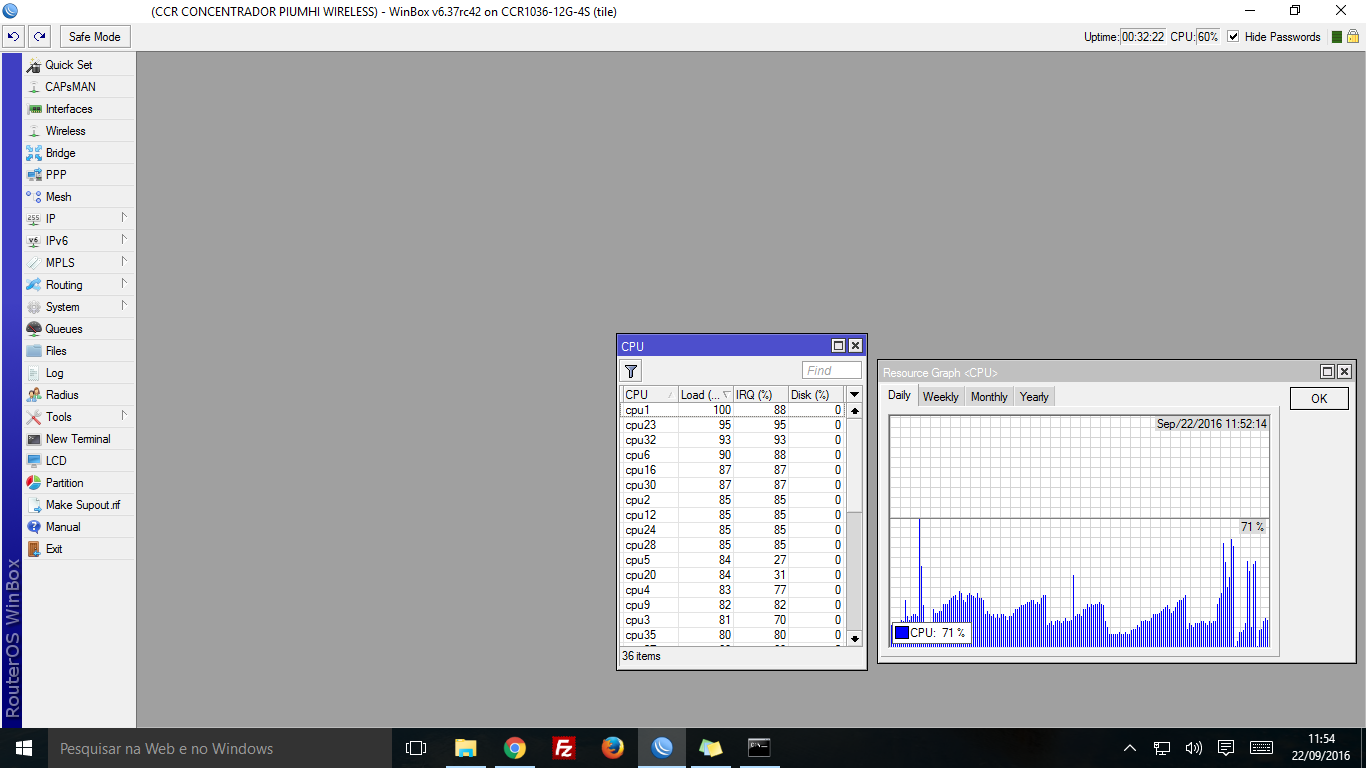
Task: Expand the IPv6 submenu
Action: [125, 239]
